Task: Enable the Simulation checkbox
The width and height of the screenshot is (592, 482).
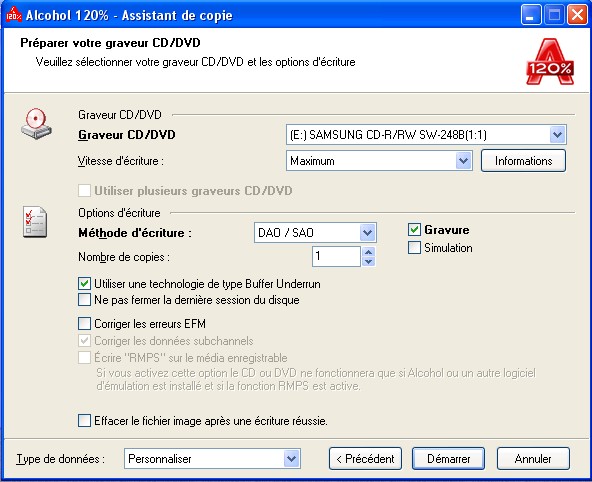Action: pos(414,248)
